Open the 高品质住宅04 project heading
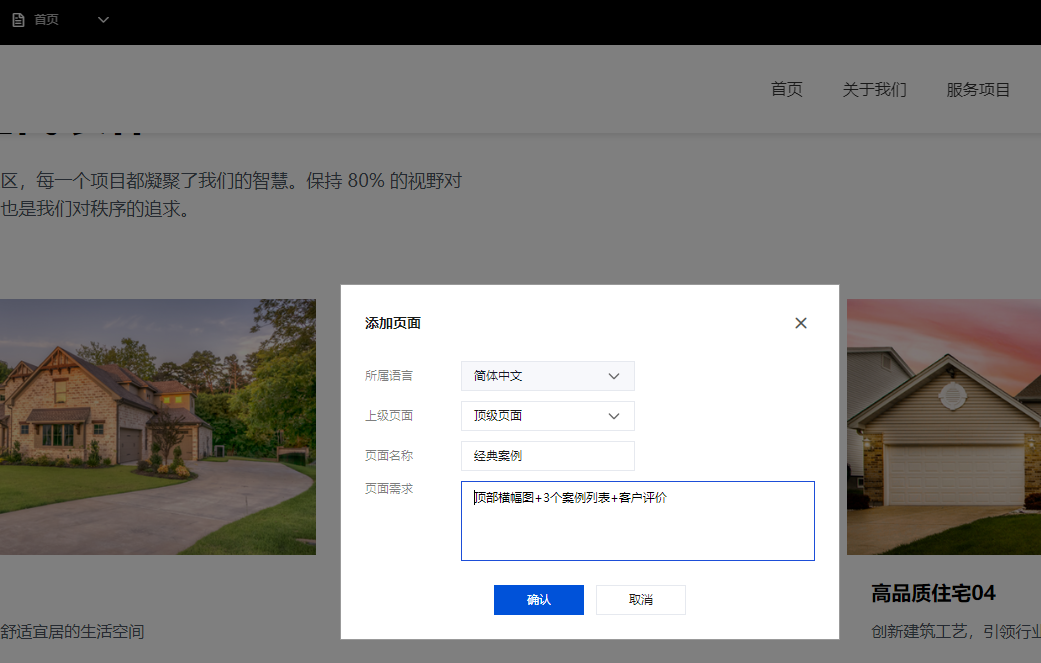 click(x=932, y=593)
